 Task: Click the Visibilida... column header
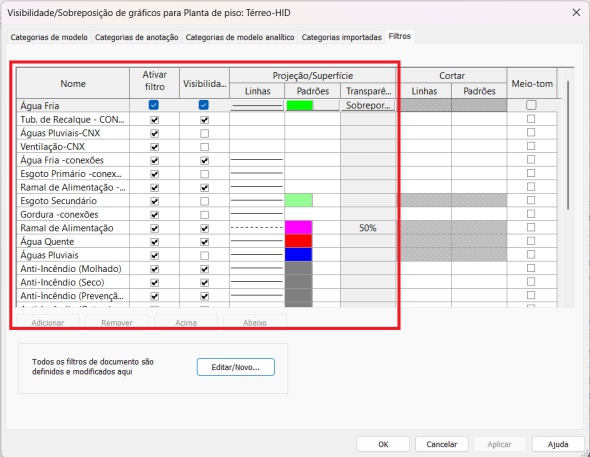click(204, 84)
